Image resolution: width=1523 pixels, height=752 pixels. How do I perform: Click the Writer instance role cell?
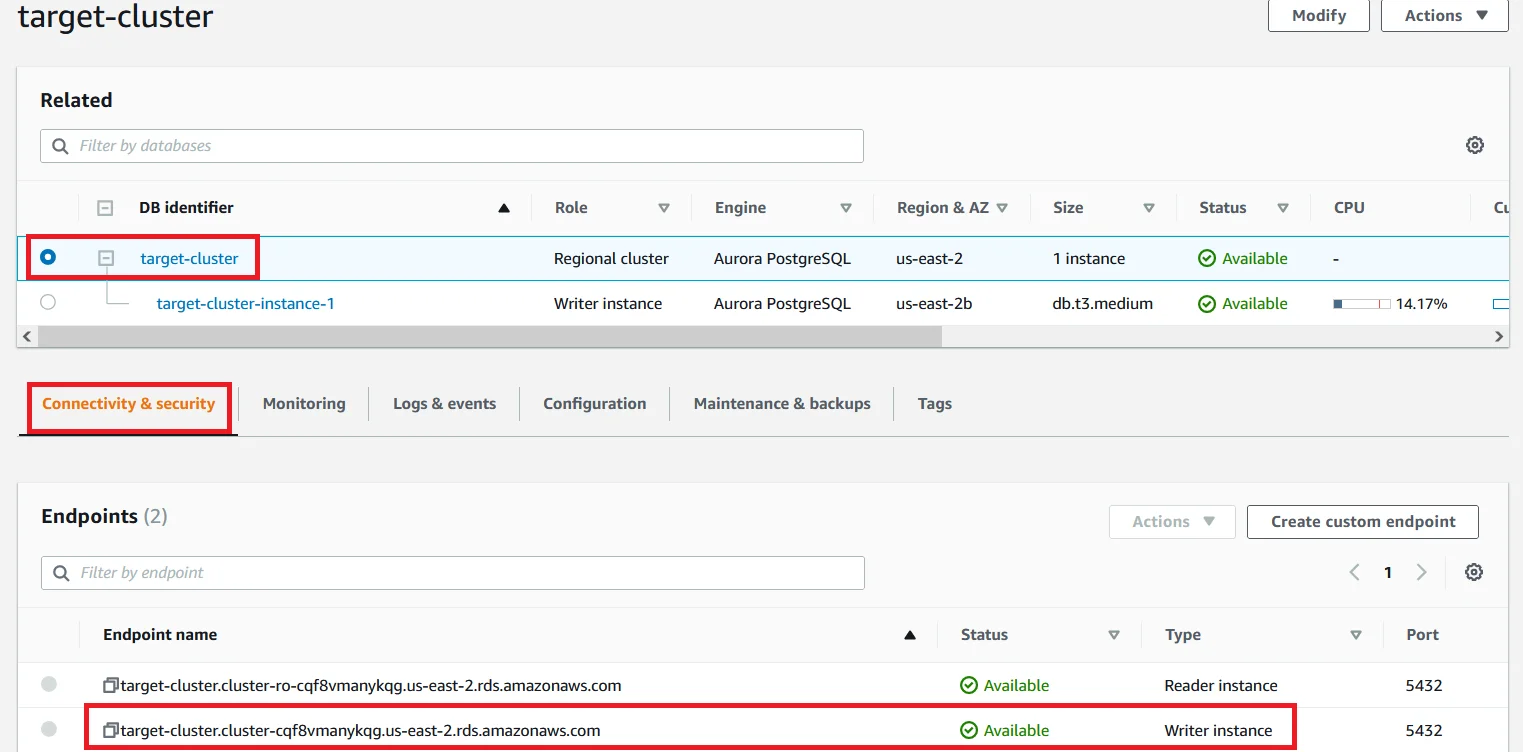pos(608,303)
